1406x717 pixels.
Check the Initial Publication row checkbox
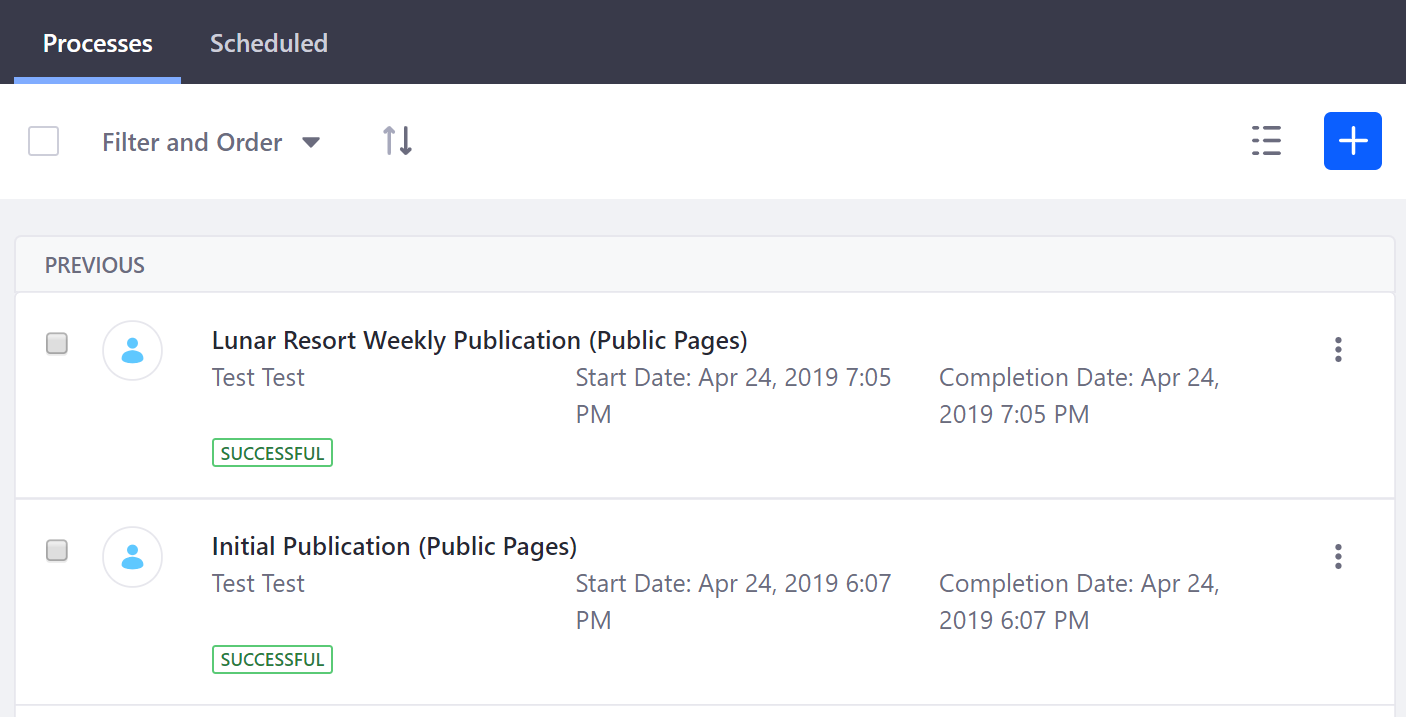[57, 550]
